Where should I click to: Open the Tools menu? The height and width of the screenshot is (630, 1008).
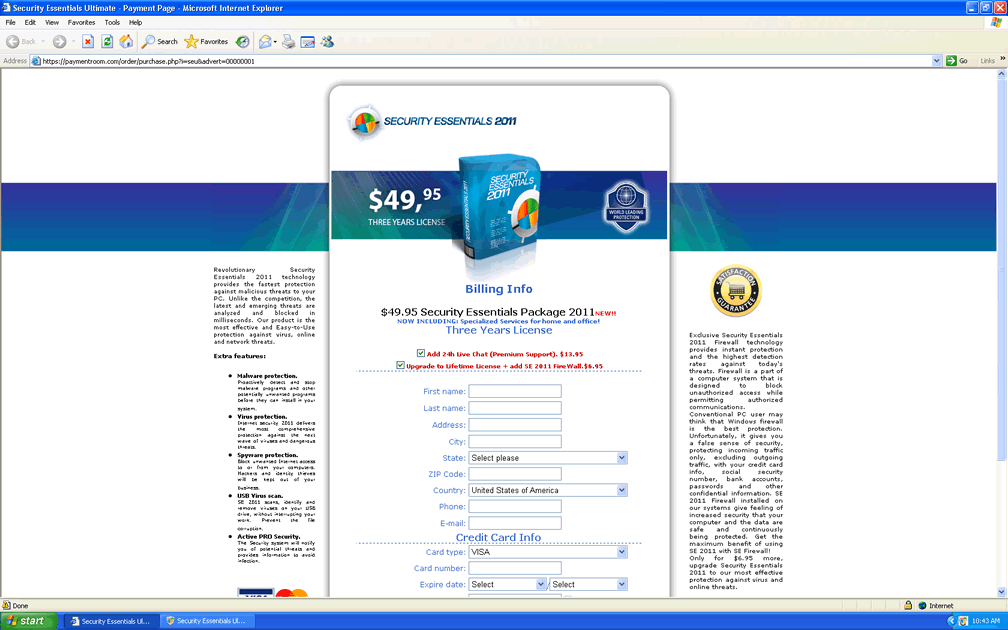pyautogui.click(x=112, y=22)
